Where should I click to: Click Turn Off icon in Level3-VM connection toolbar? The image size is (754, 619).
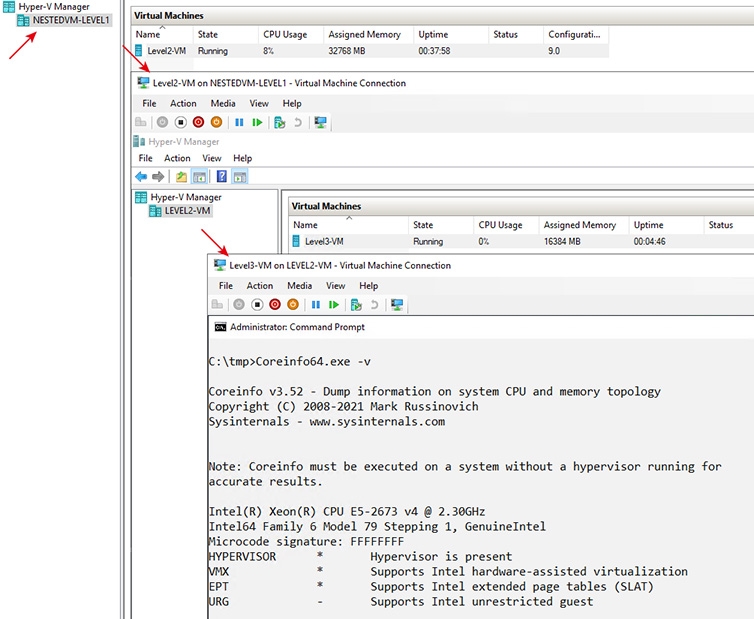pyautogui.click(x=257, y=304)
